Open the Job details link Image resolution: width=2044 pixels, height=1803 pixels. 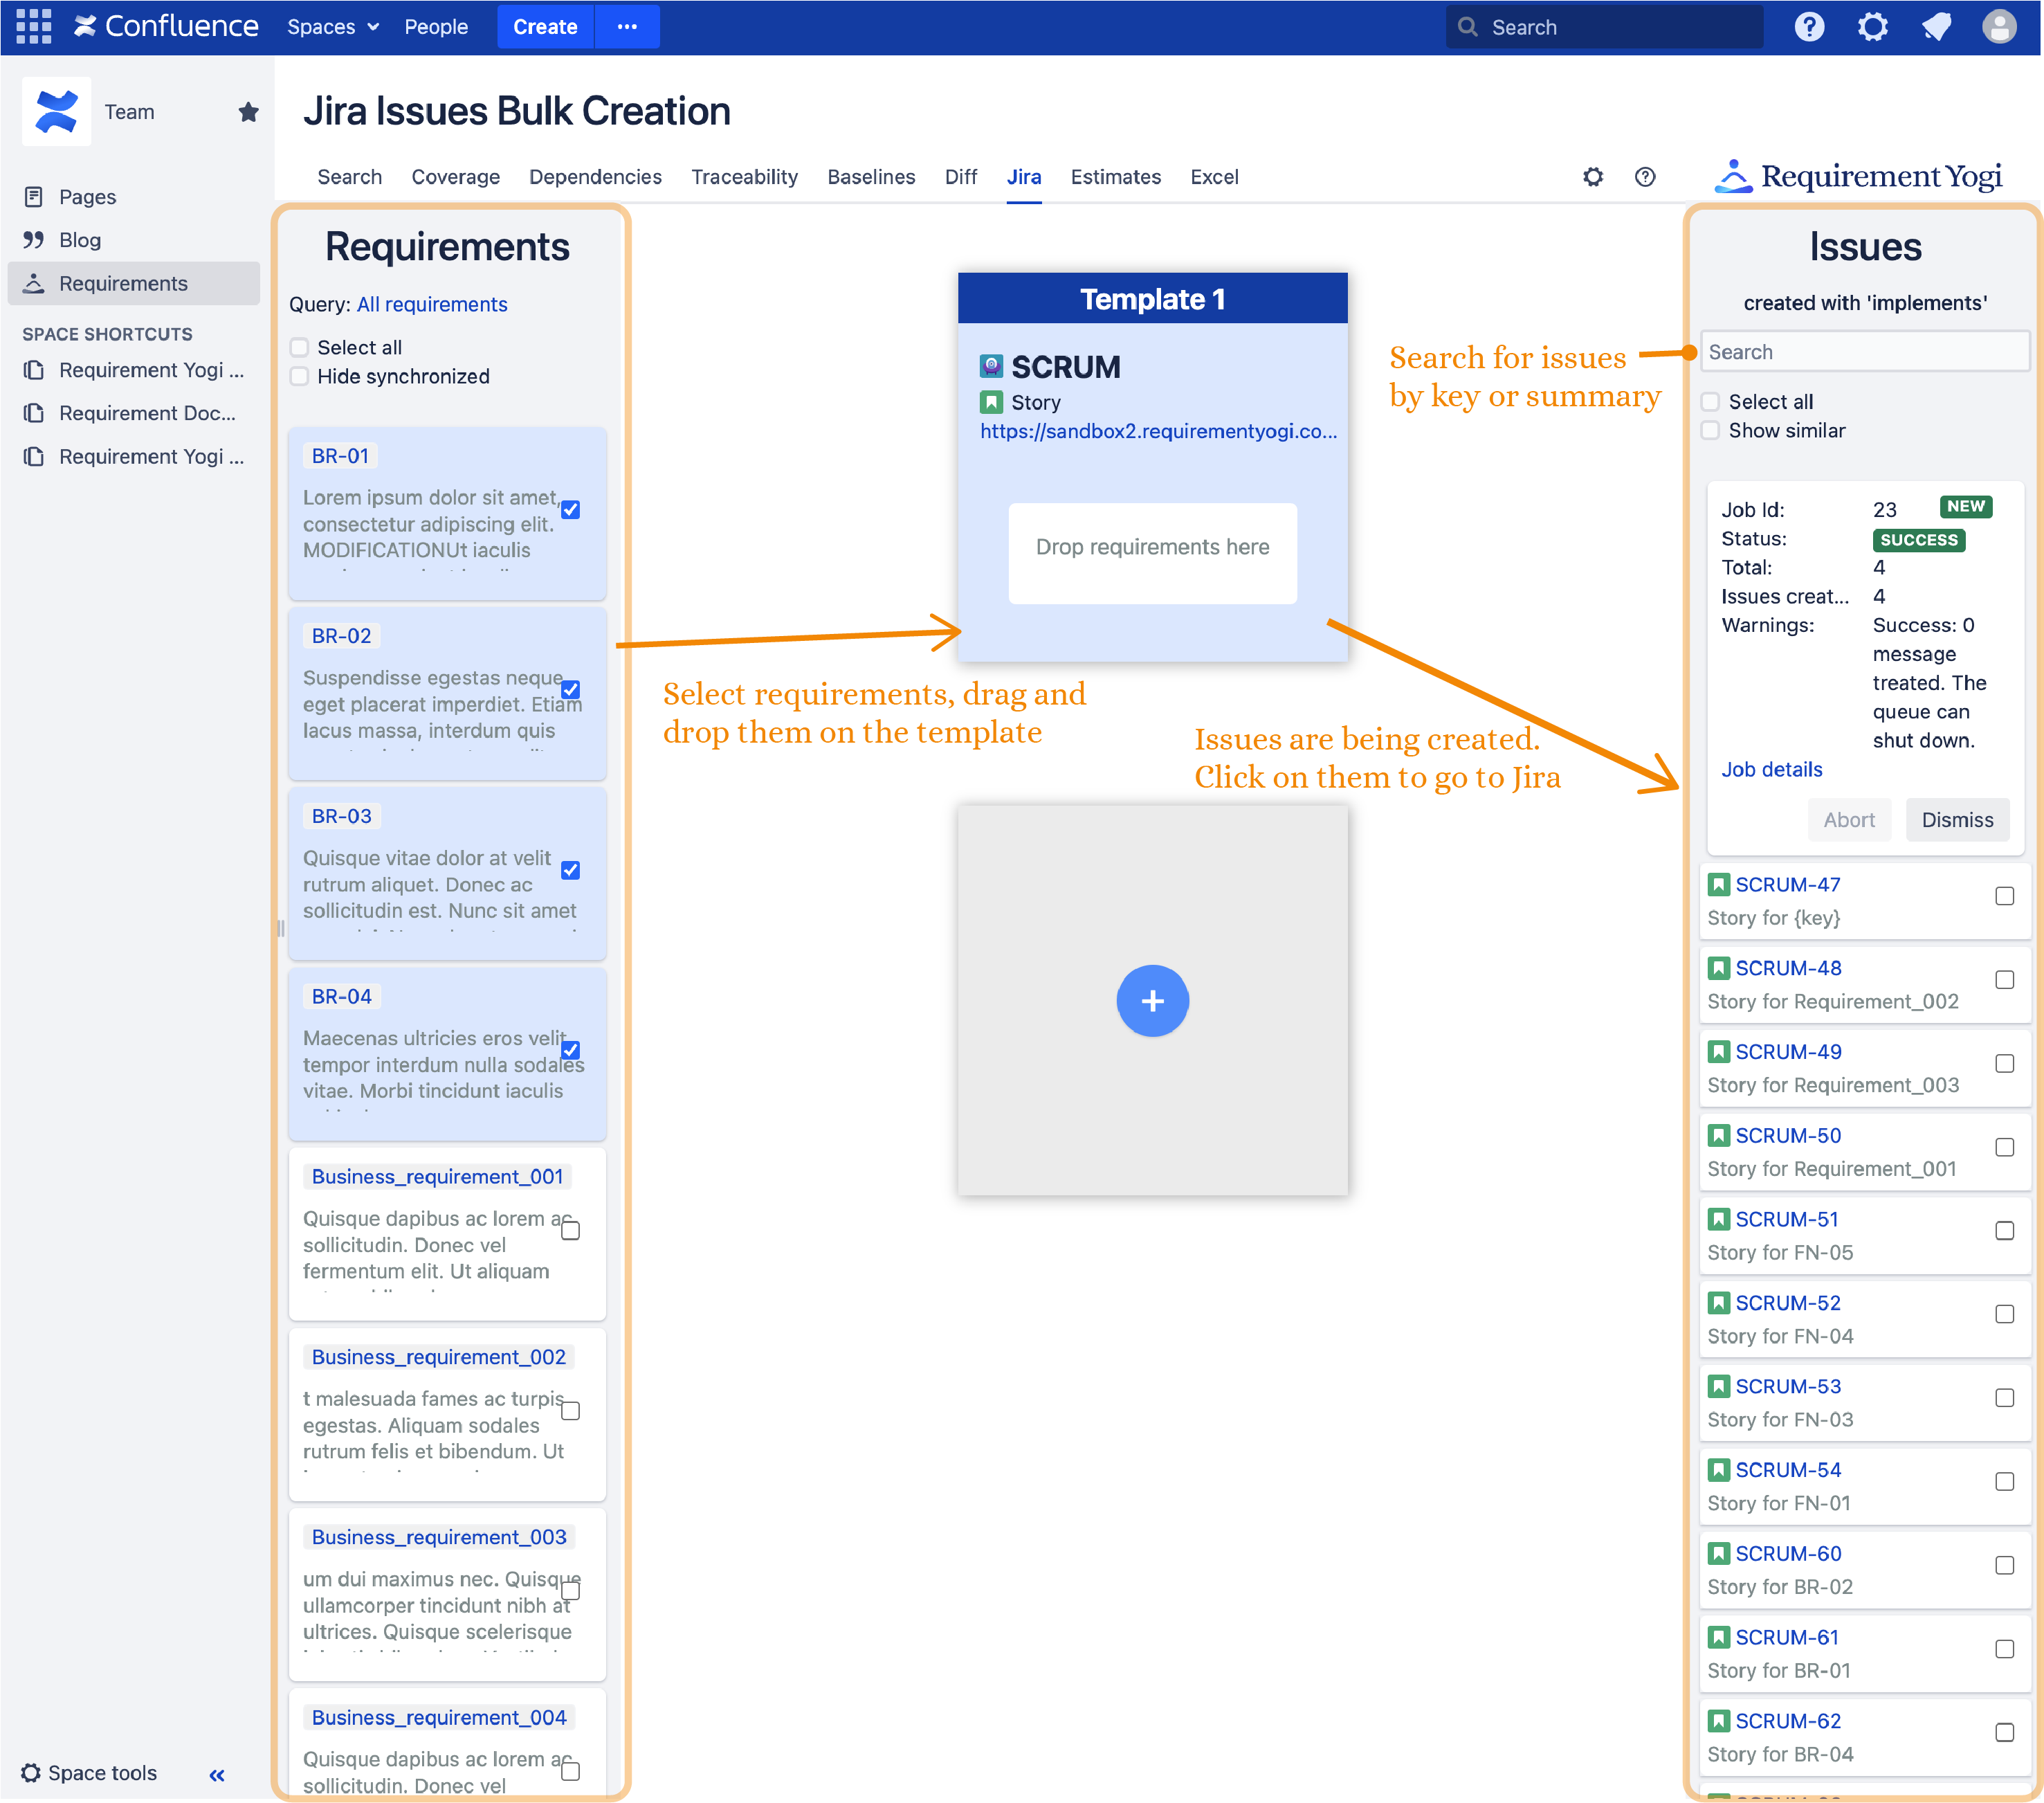(1771, 769)
